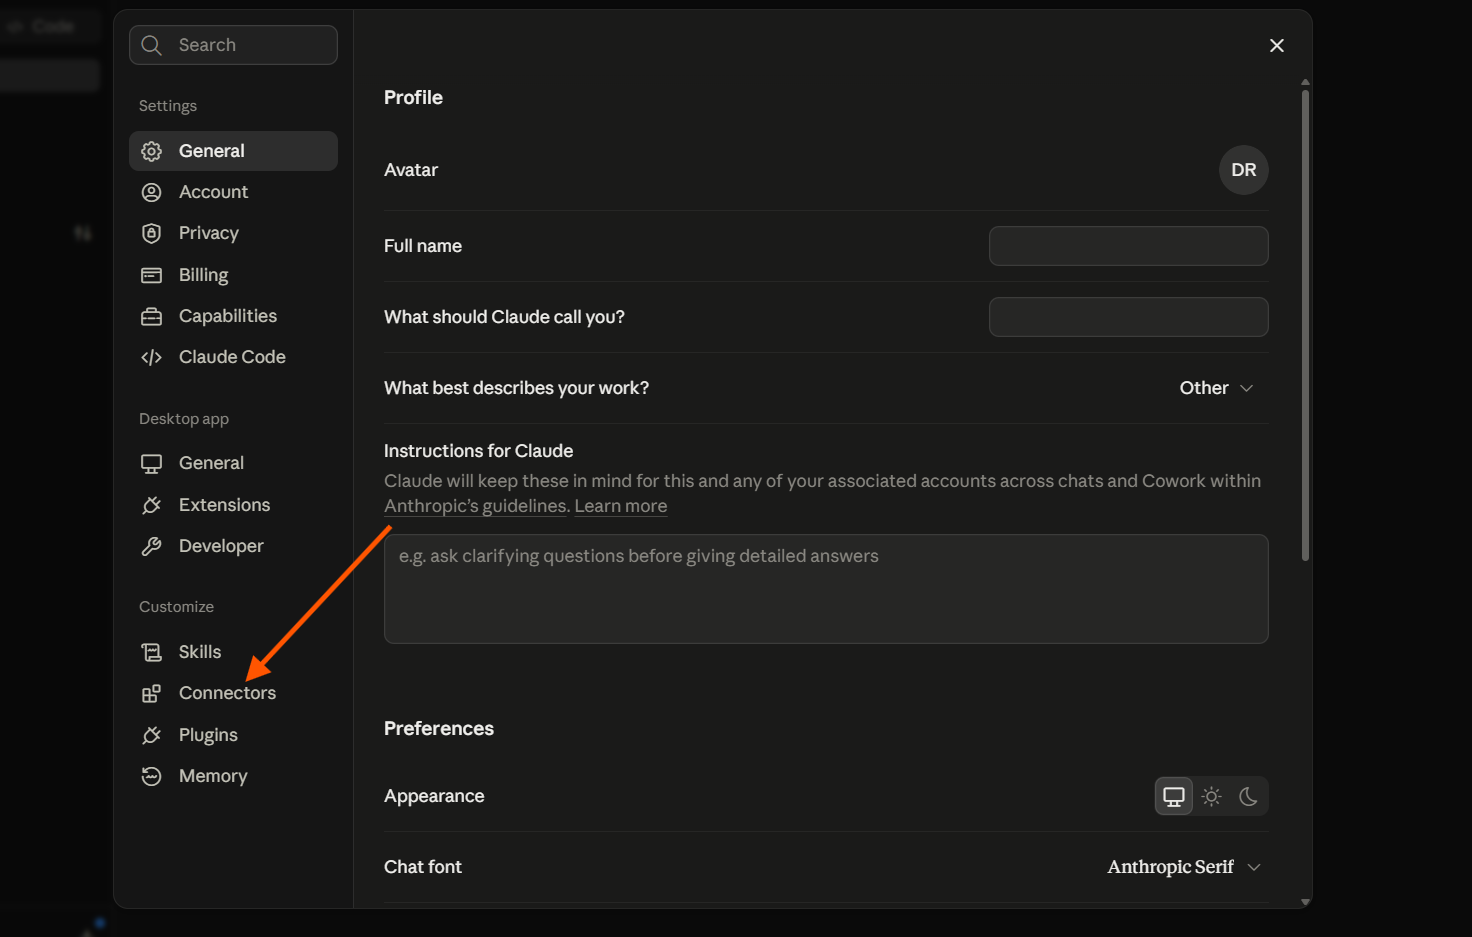Click the Connectors blocks icon
Screen dimensions: 1472x937
(151, 693)
